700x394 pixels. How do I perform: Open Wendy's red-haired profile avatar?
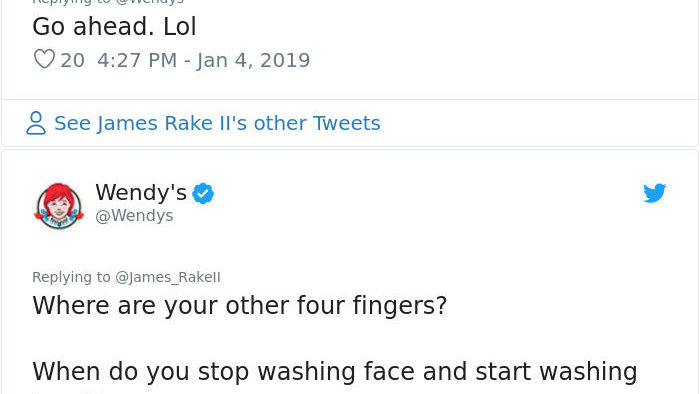coord(59,205)
